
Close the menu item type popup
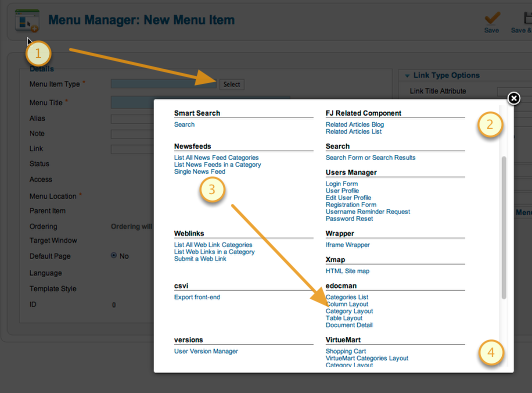514,98
